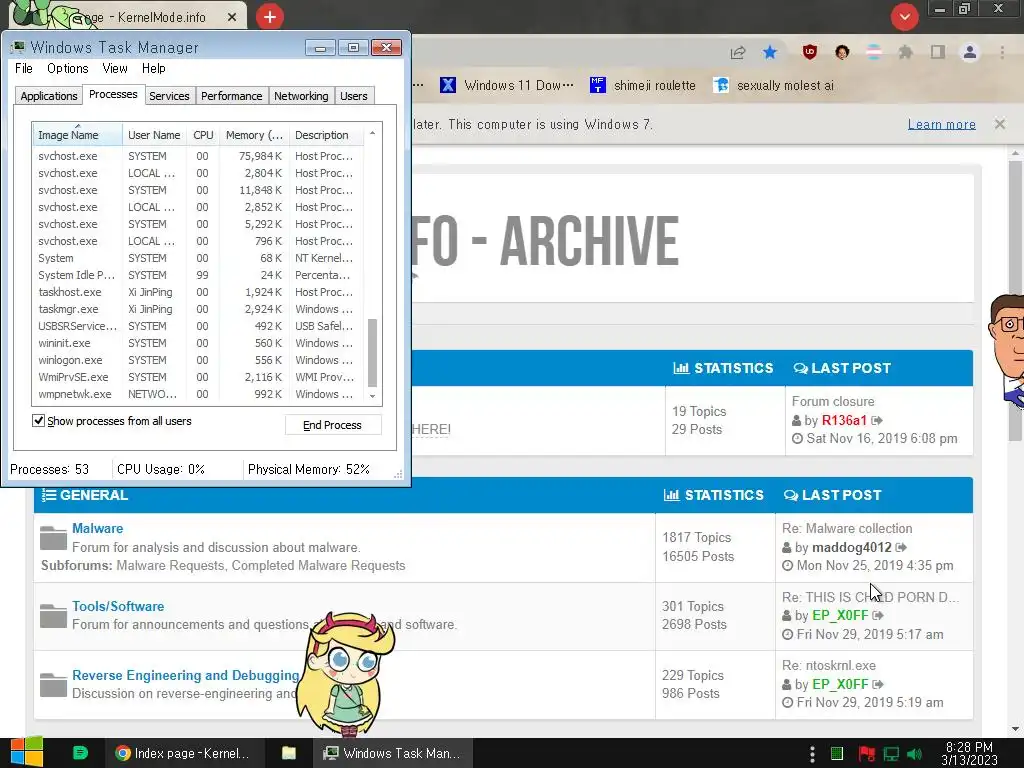Select the WmiPrvSE.exe process row
Screen dimensions: 1024x768
[x=198, y=377]
